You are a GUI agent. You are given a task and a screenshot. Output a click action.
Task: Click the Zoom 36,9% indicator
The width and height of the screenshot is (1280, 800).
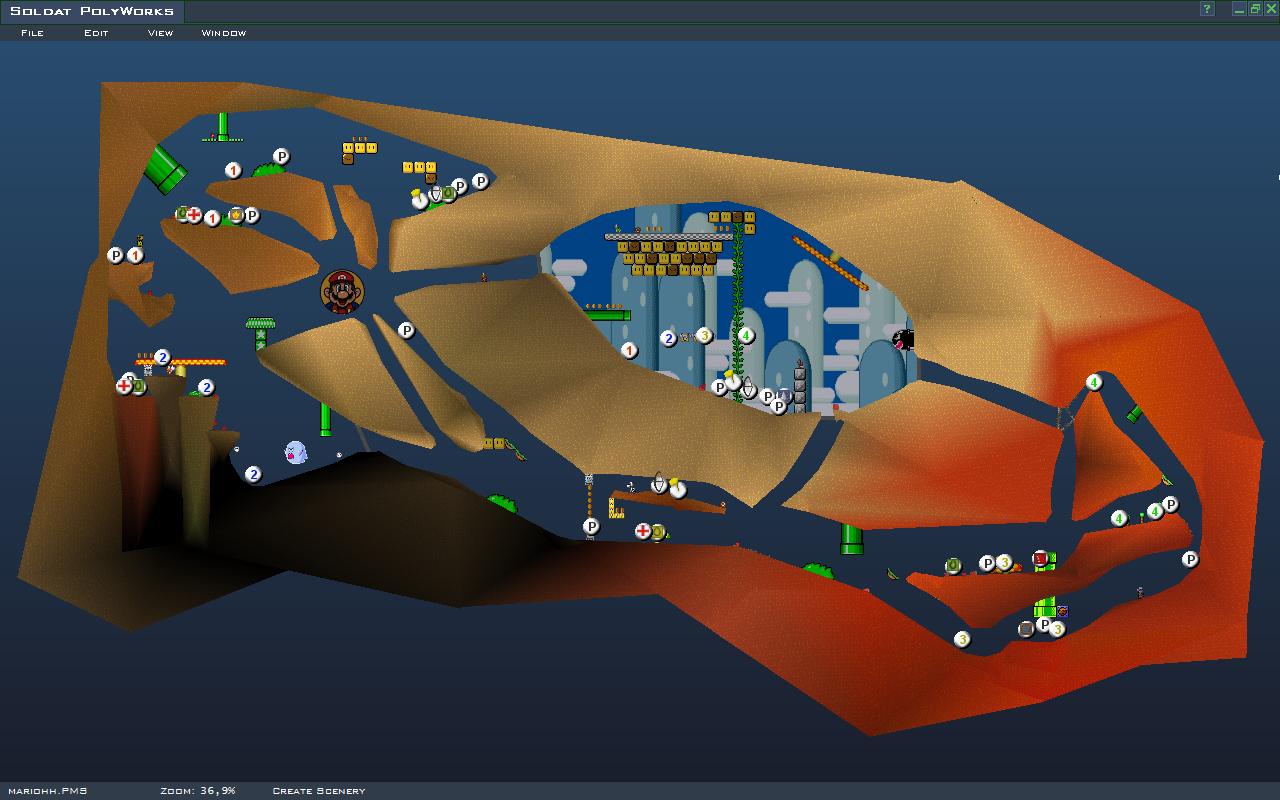tap(197, 791)
